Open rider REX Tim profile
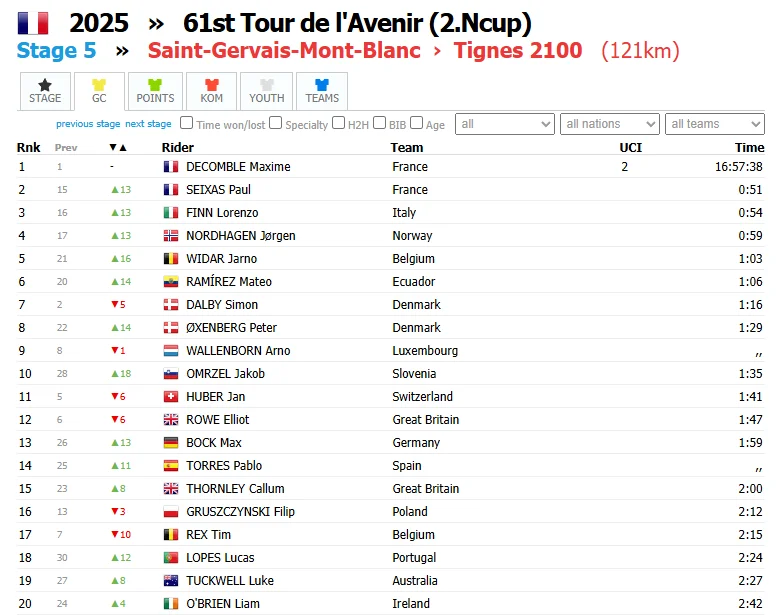777x615 pixels. (x=209, y=535)
